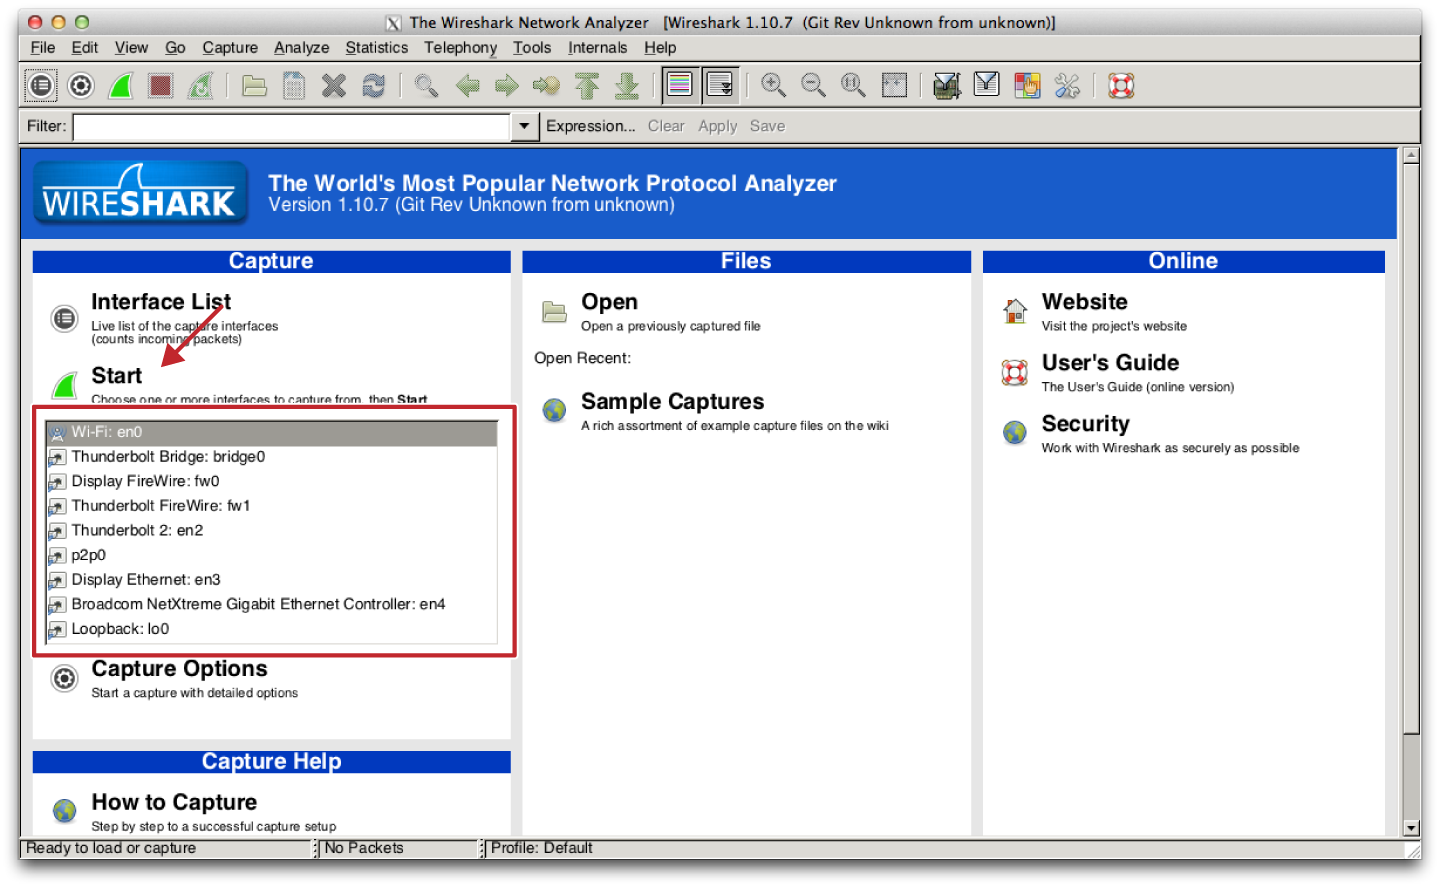The height and width of the screenshot is (887, 1440).
Task: Click the open capture file folder icon
Action: click(x=254, y=86)
